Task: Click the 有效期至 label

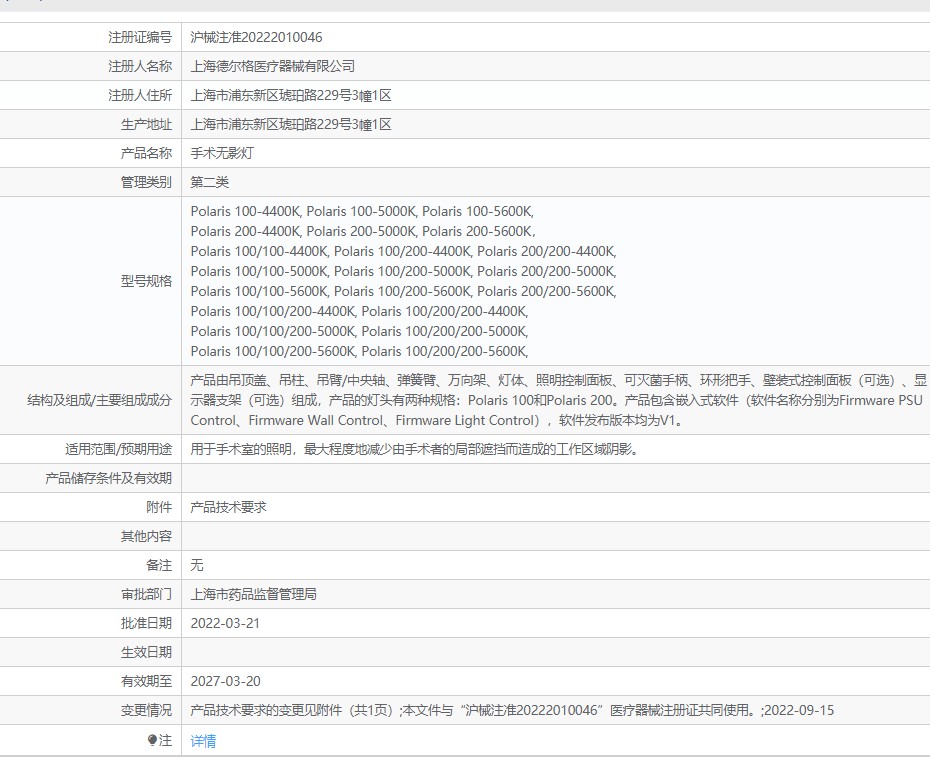Action: point(146,682)
